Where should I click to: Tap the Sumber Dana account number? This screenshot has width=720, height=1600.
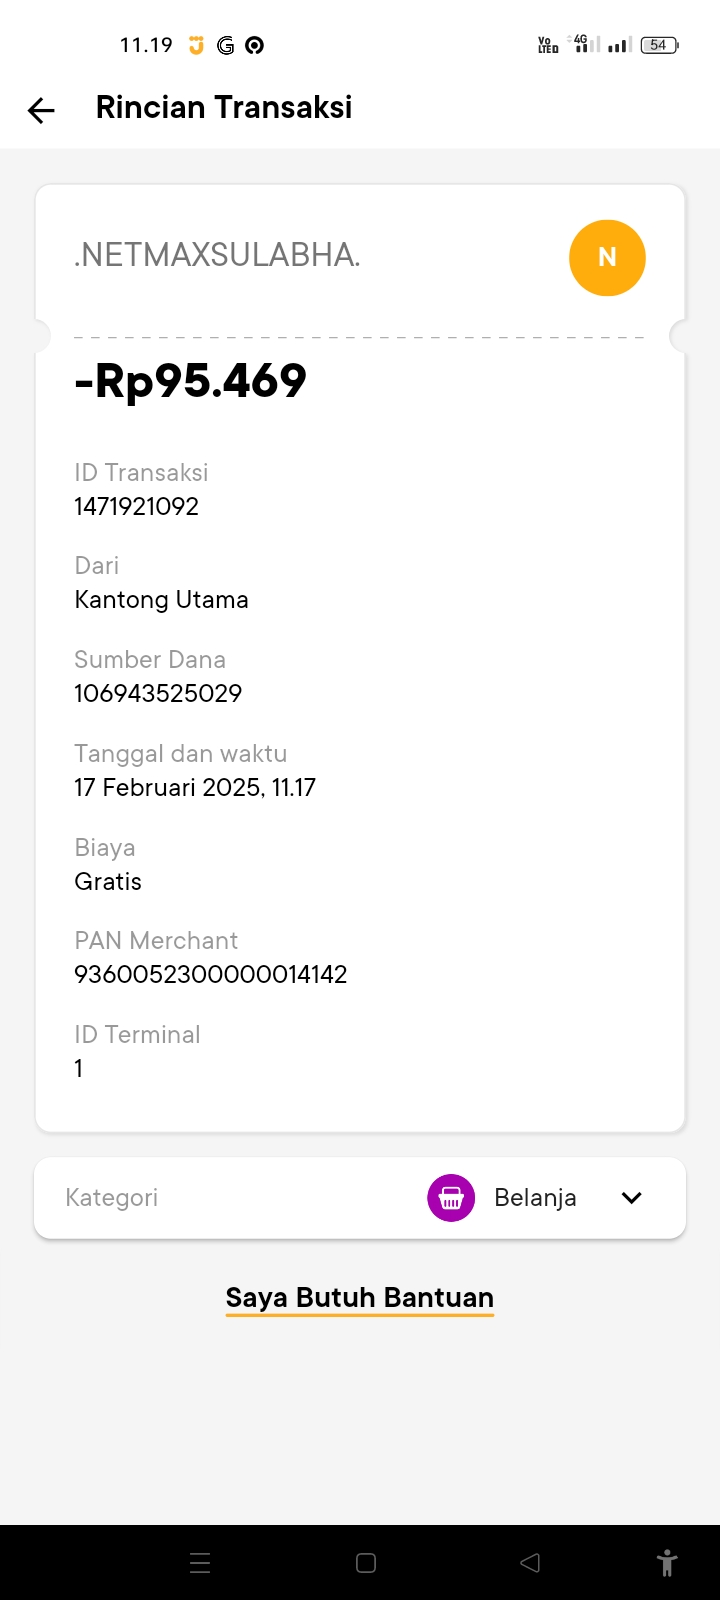pos(158,694)
